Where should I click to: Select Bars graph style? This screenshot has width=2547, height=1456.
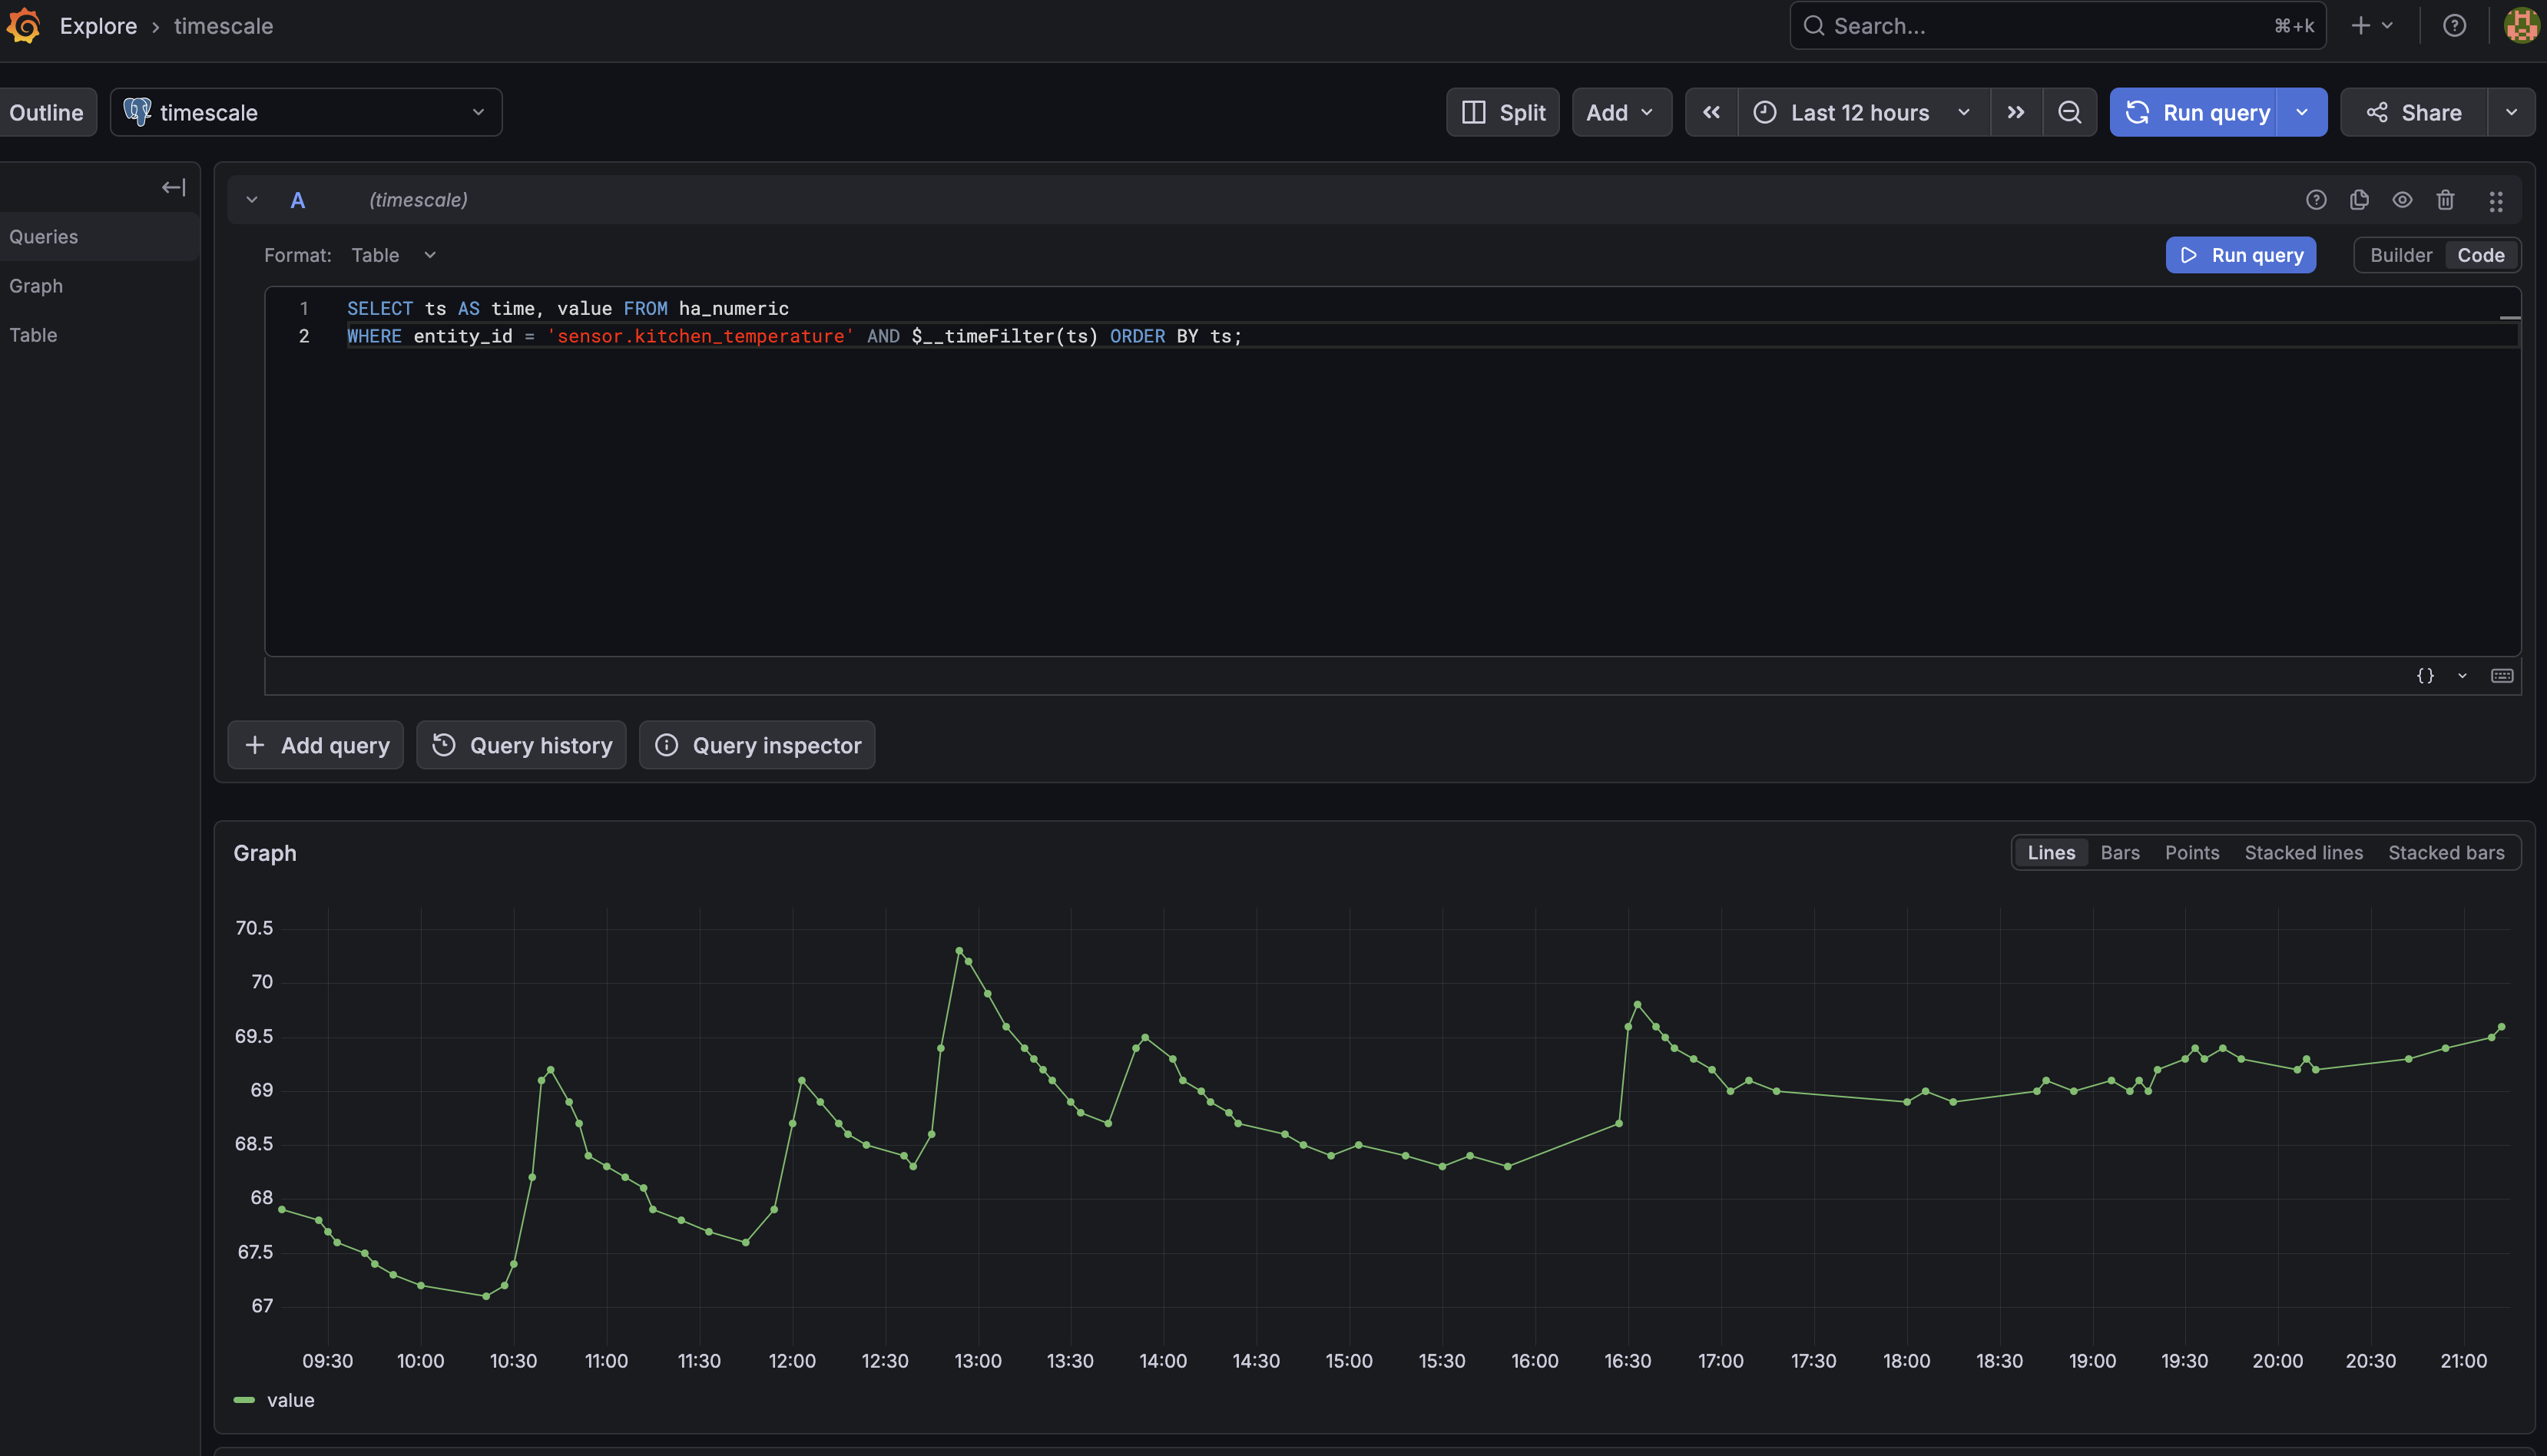point(2120,853)
